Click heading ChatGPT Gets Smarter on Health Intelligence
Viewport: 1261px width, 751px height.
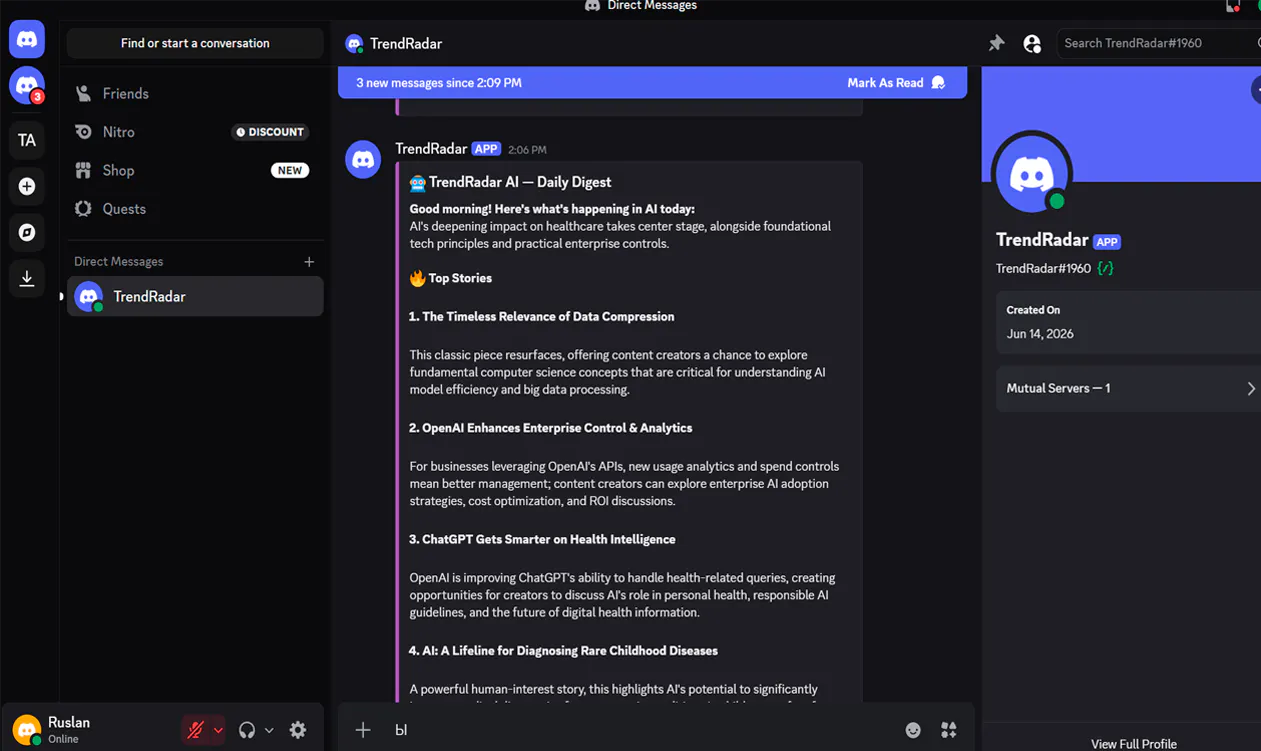point(542,539)
